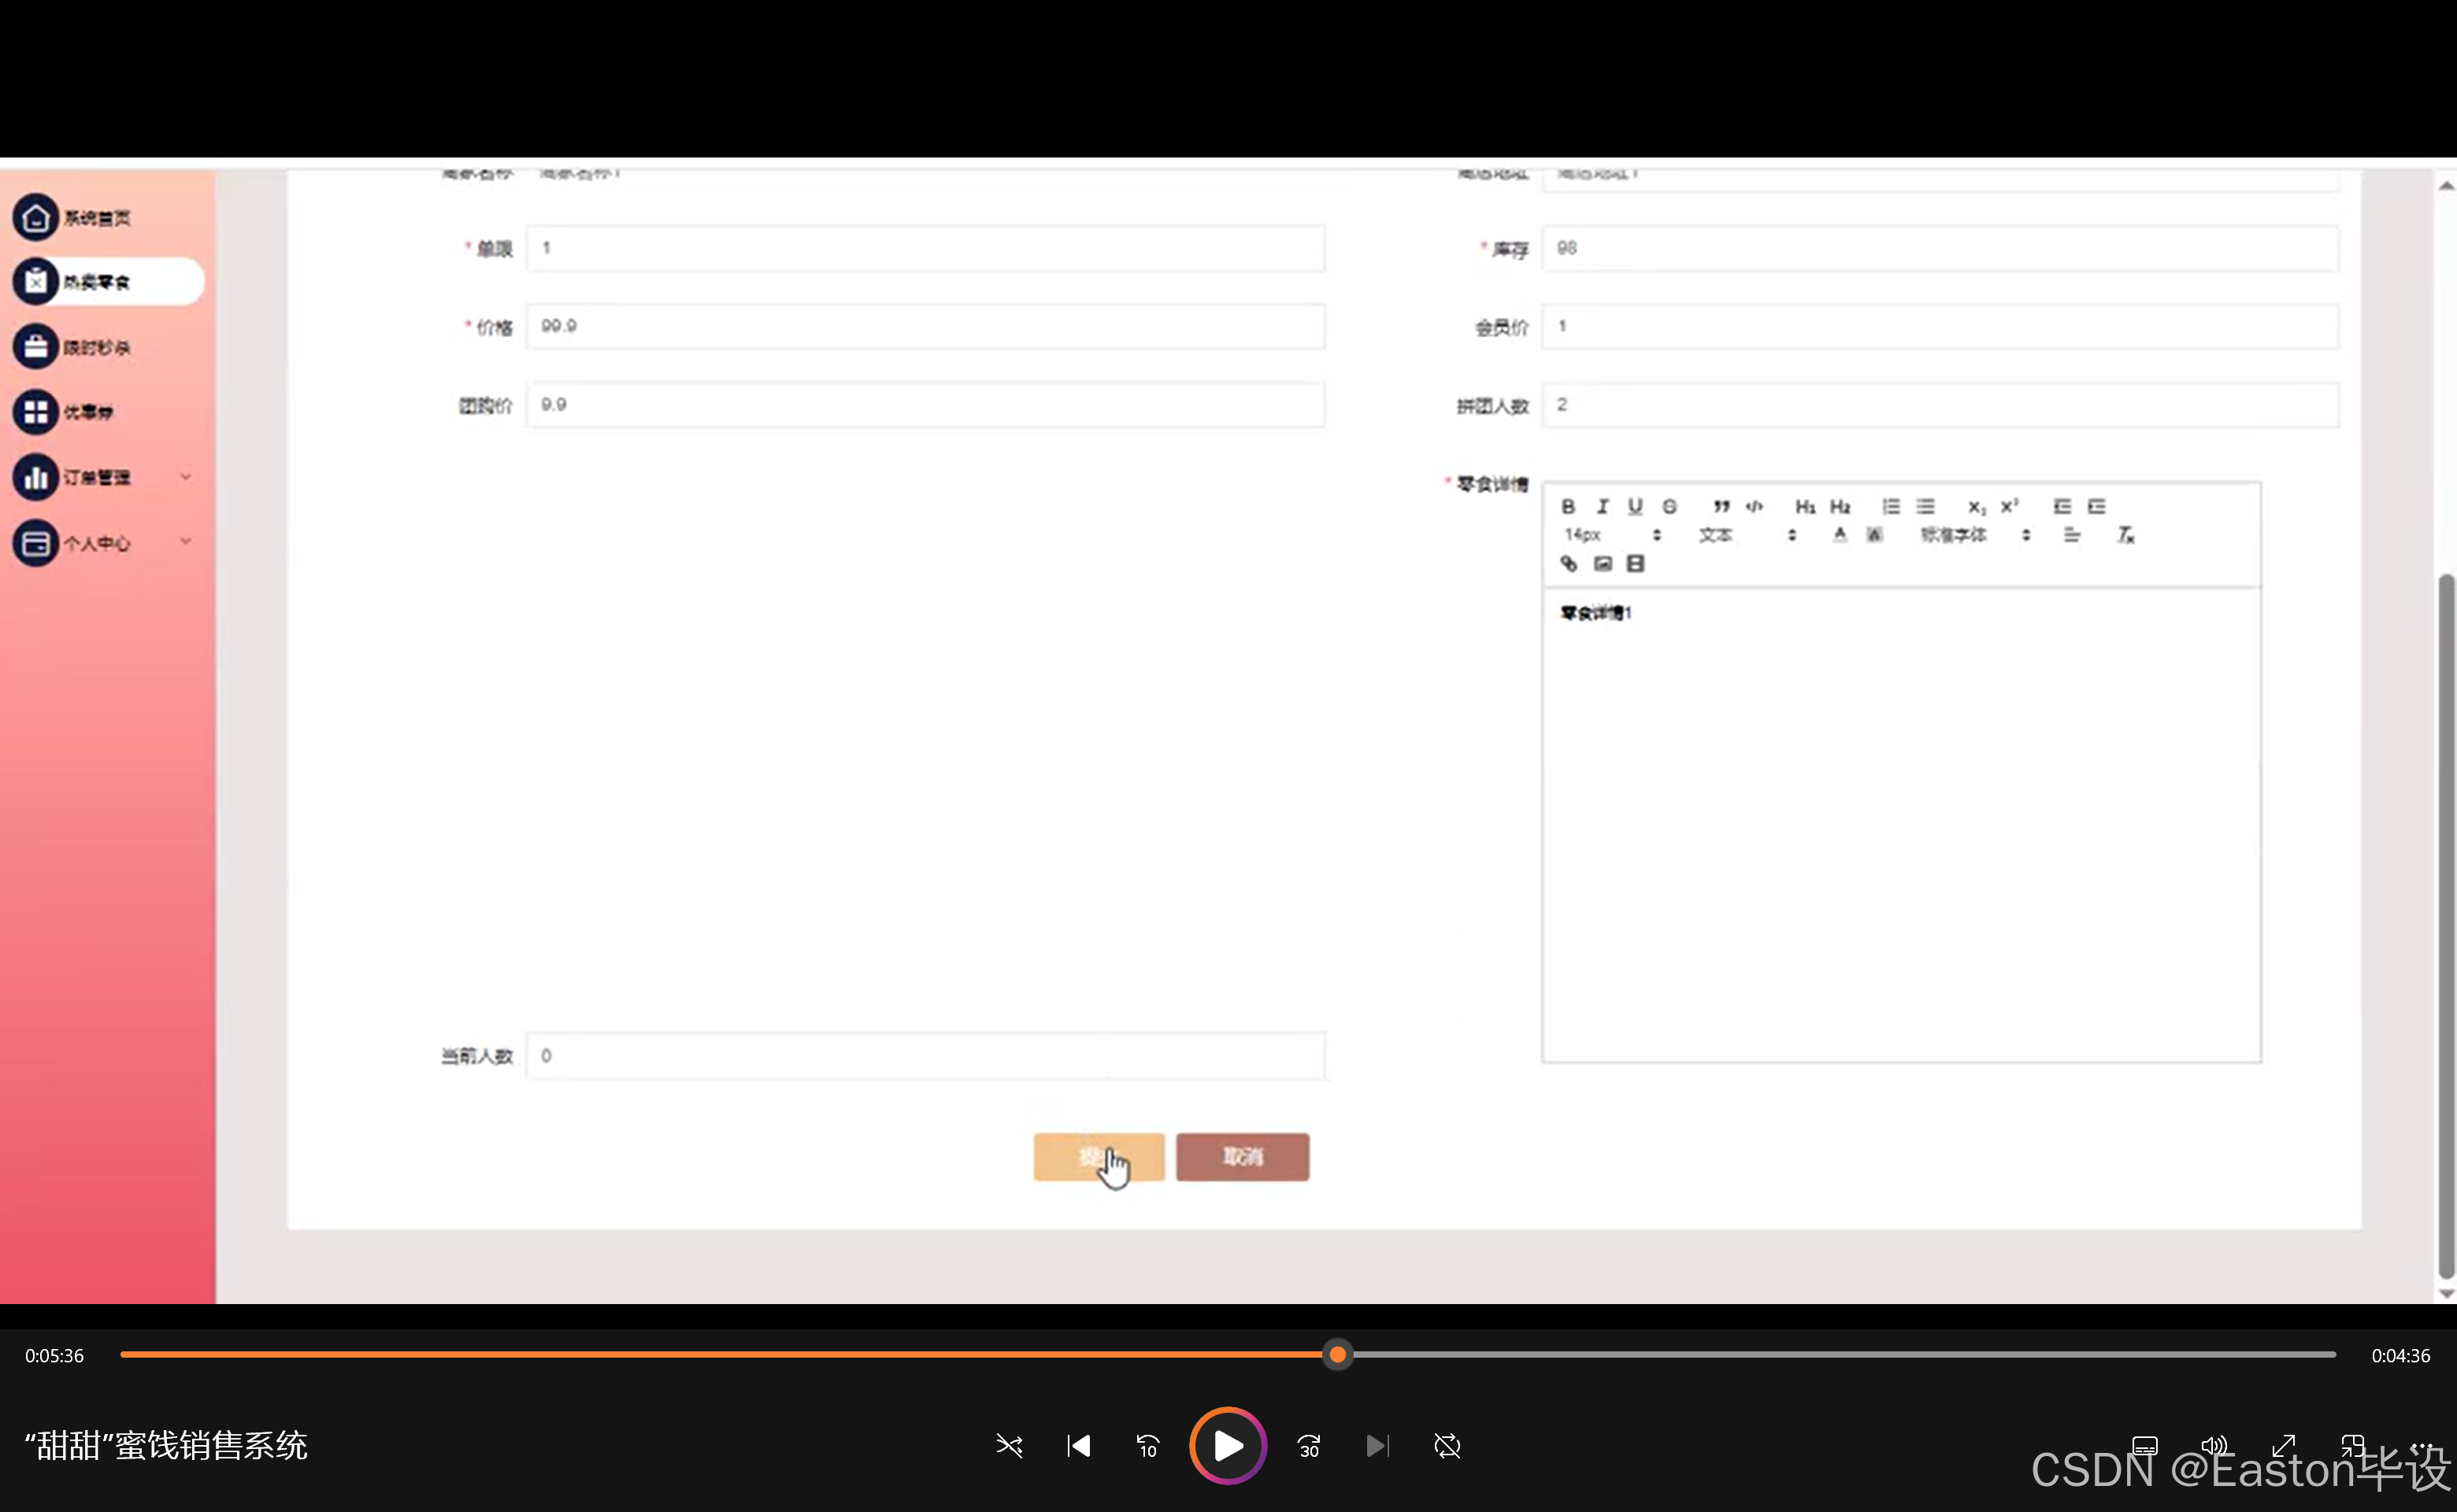The width and height of the screenshot is (2457, 1512).
Task: Open the text color picker
Action: click(x=1839, y=535)
